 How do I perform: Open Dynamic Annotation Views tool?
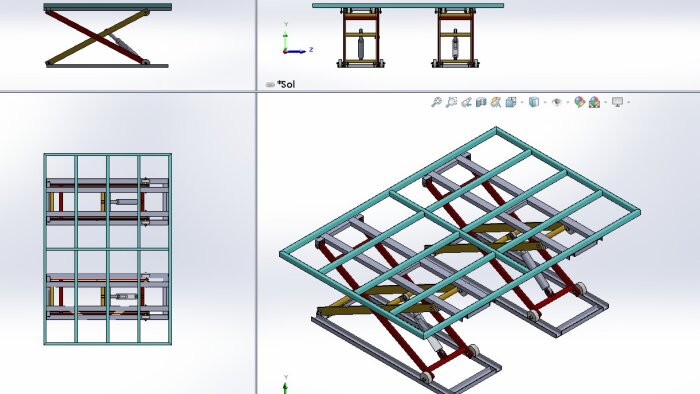coord(496,102)
